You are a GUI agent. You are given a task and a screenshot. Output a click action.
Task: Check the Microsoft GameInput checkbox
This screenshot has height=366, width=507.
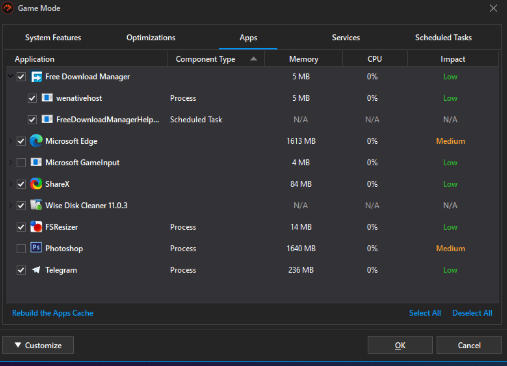click(x=21, y=163)
